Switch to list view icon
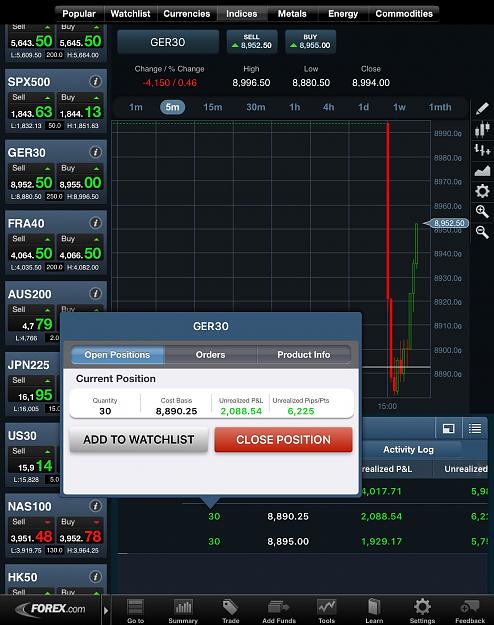Screen dimensions: 494x625 click(474, 428)
